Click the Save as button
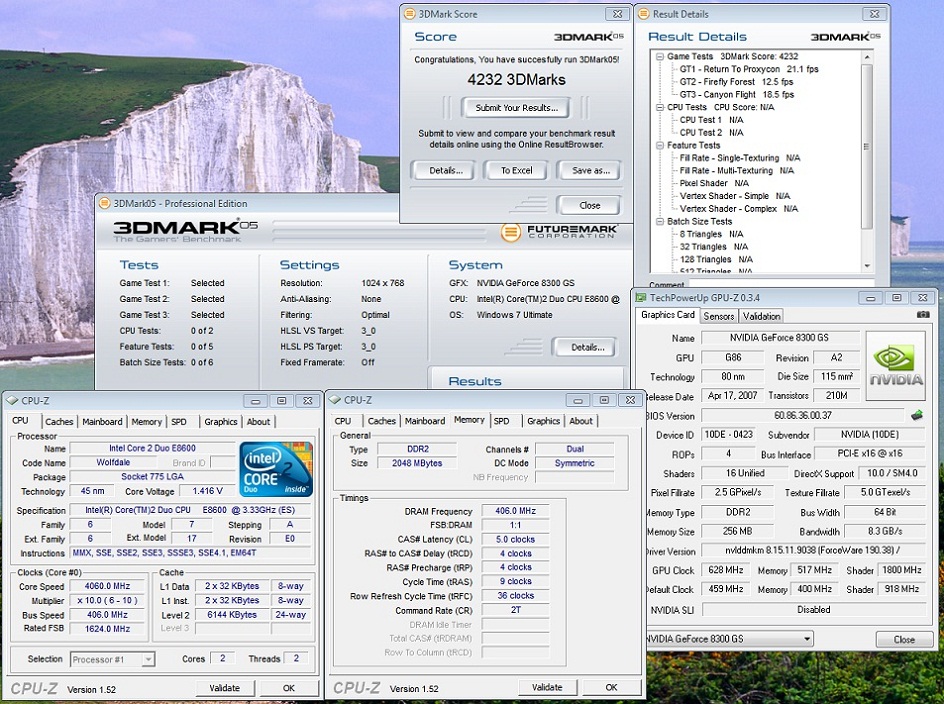This screenshot has width=944, height=704. pos(590,170)
